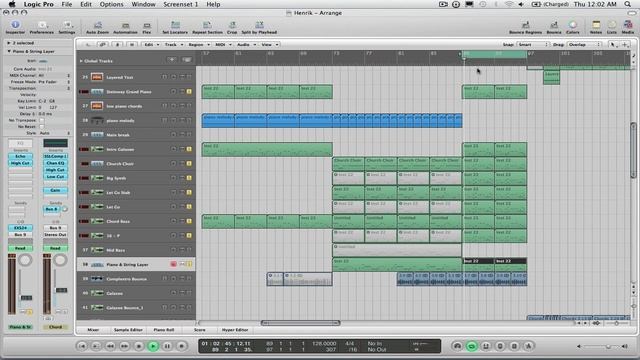Go to beginning with transport button
This screenshot has width=640, height=360.
coord(82,346)
